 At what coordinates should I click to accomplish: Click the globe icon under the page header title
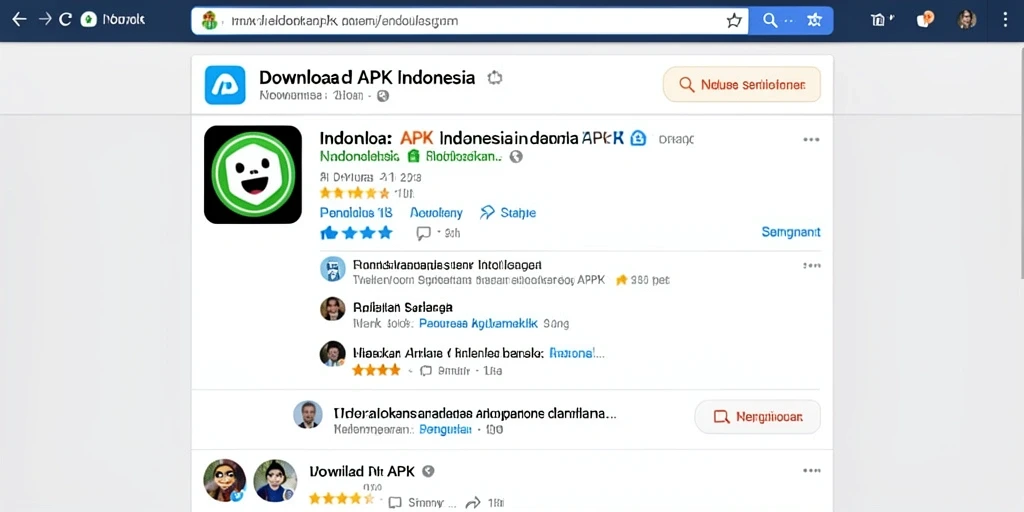tap(383, 96)
